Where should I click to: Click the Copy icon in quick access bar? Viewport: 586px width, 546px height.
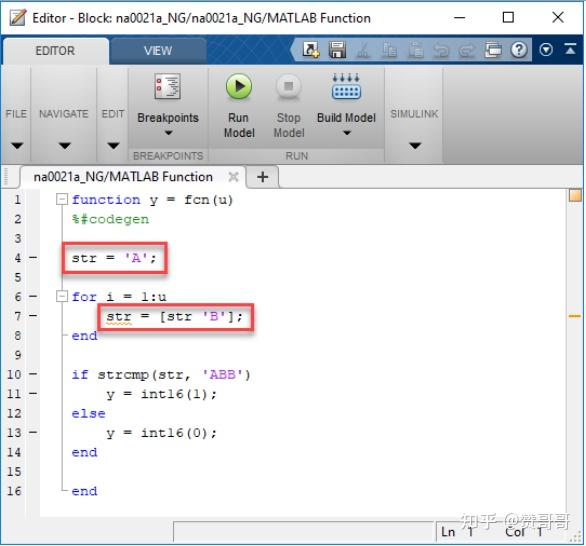[389, 50]
